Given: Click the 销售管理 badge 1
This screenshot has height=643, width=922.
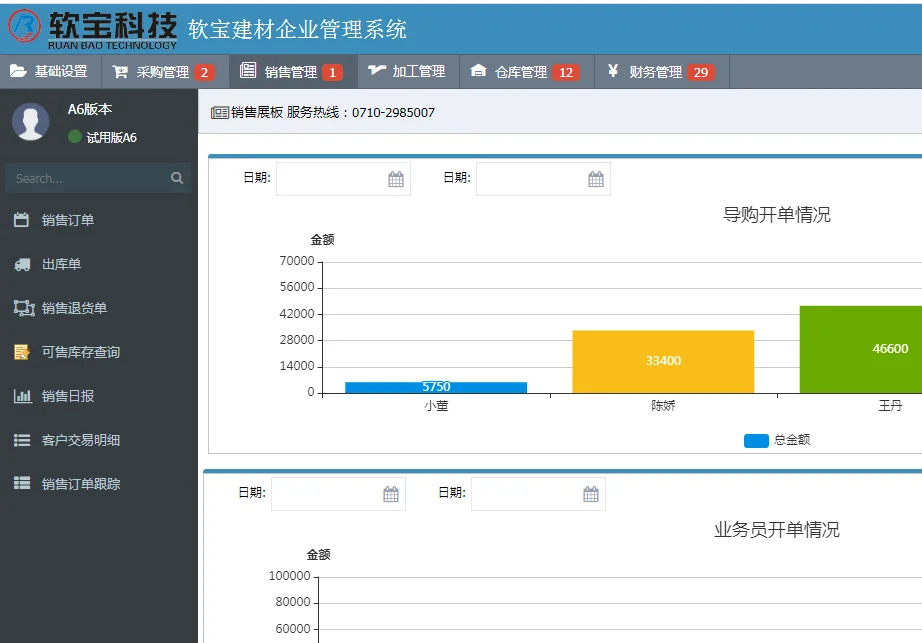Looking at the screenshot, I should (332, 72).
